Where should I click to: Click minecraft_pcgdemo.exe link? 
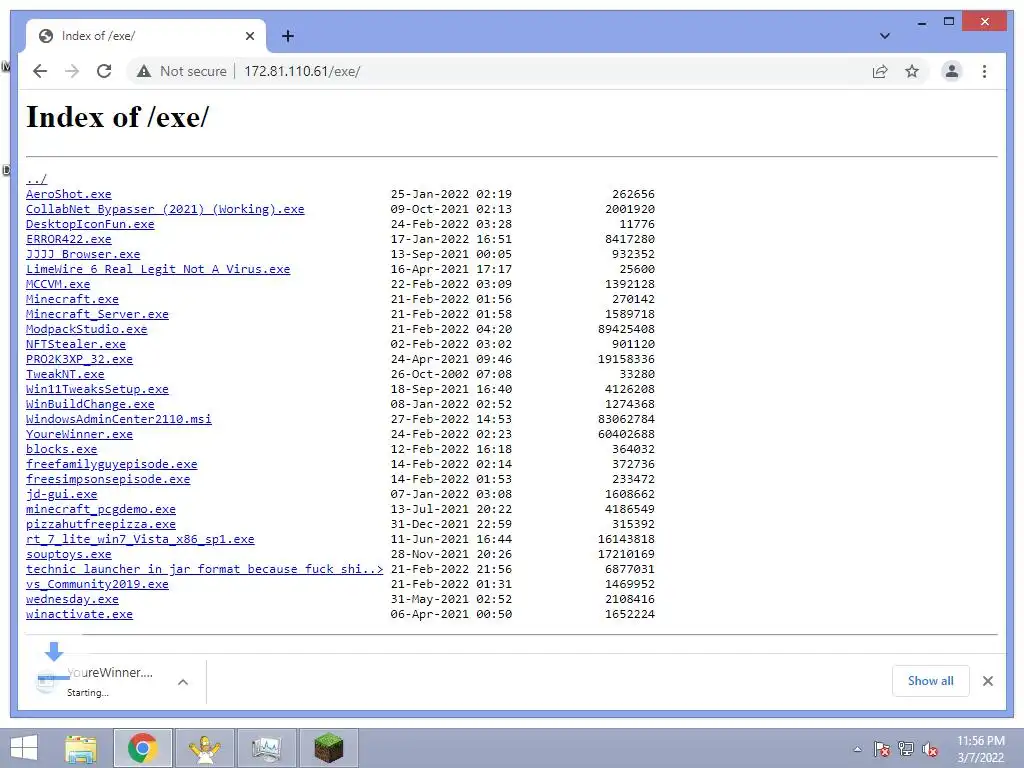pyautogui.click(x=101, y=509)
